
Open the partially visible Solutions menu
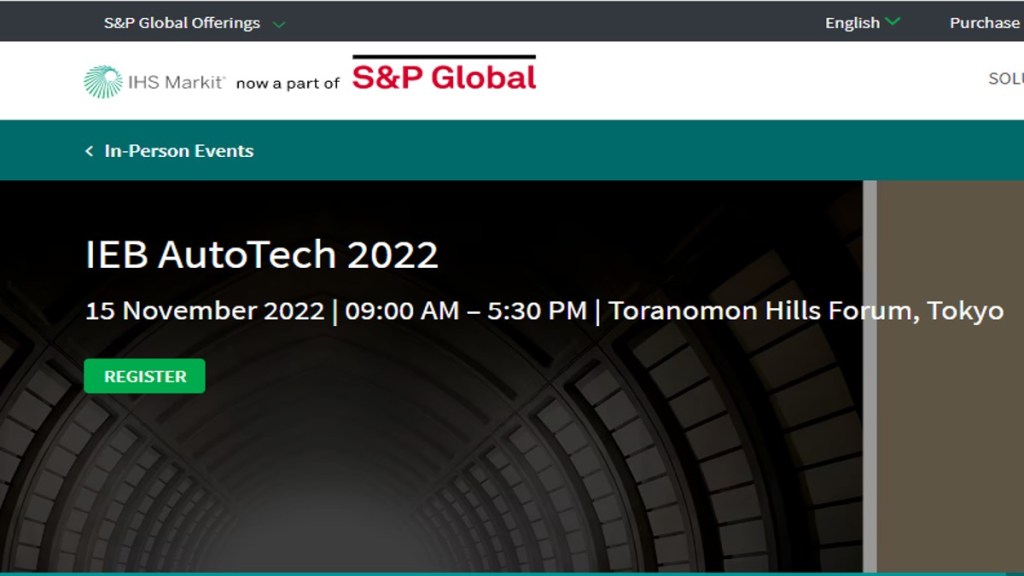tap(1005, 79)
